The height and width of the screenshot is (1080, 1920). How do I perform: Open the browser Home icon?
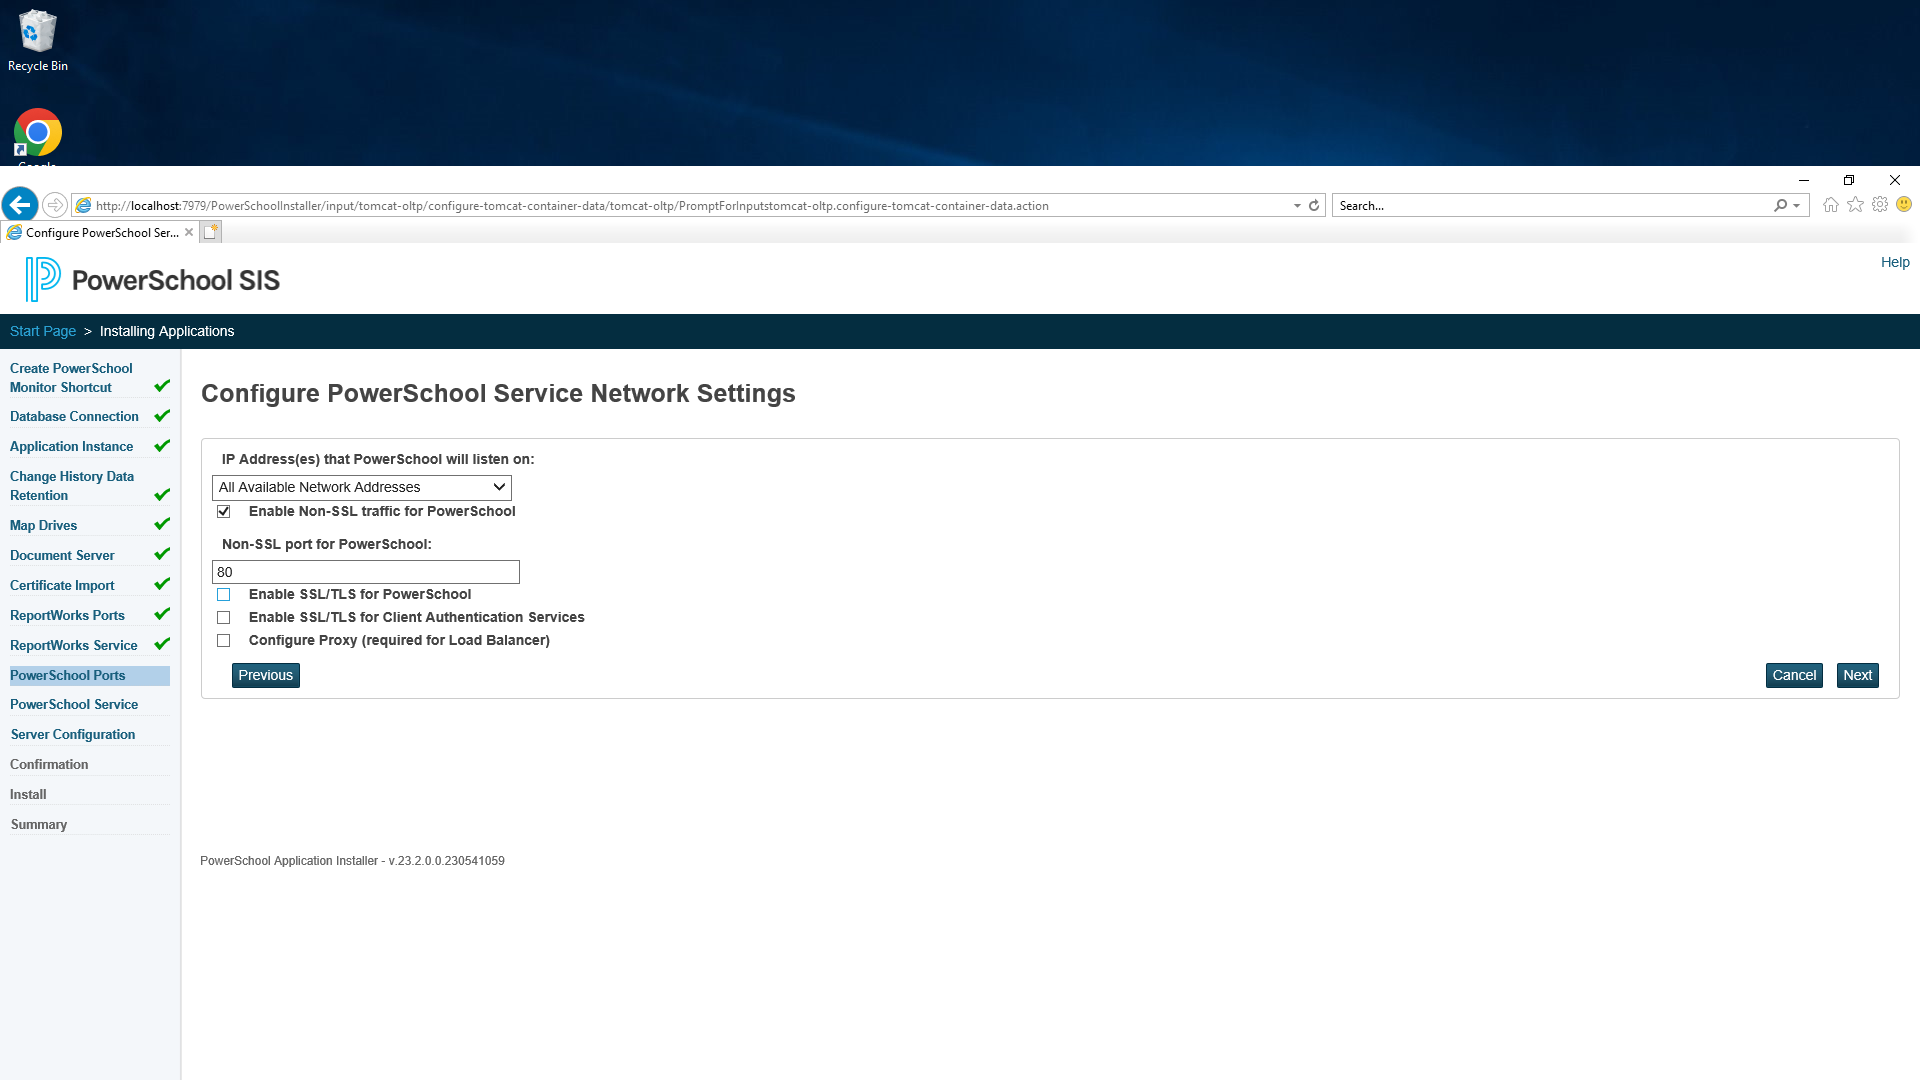[x=1831, y=205]
